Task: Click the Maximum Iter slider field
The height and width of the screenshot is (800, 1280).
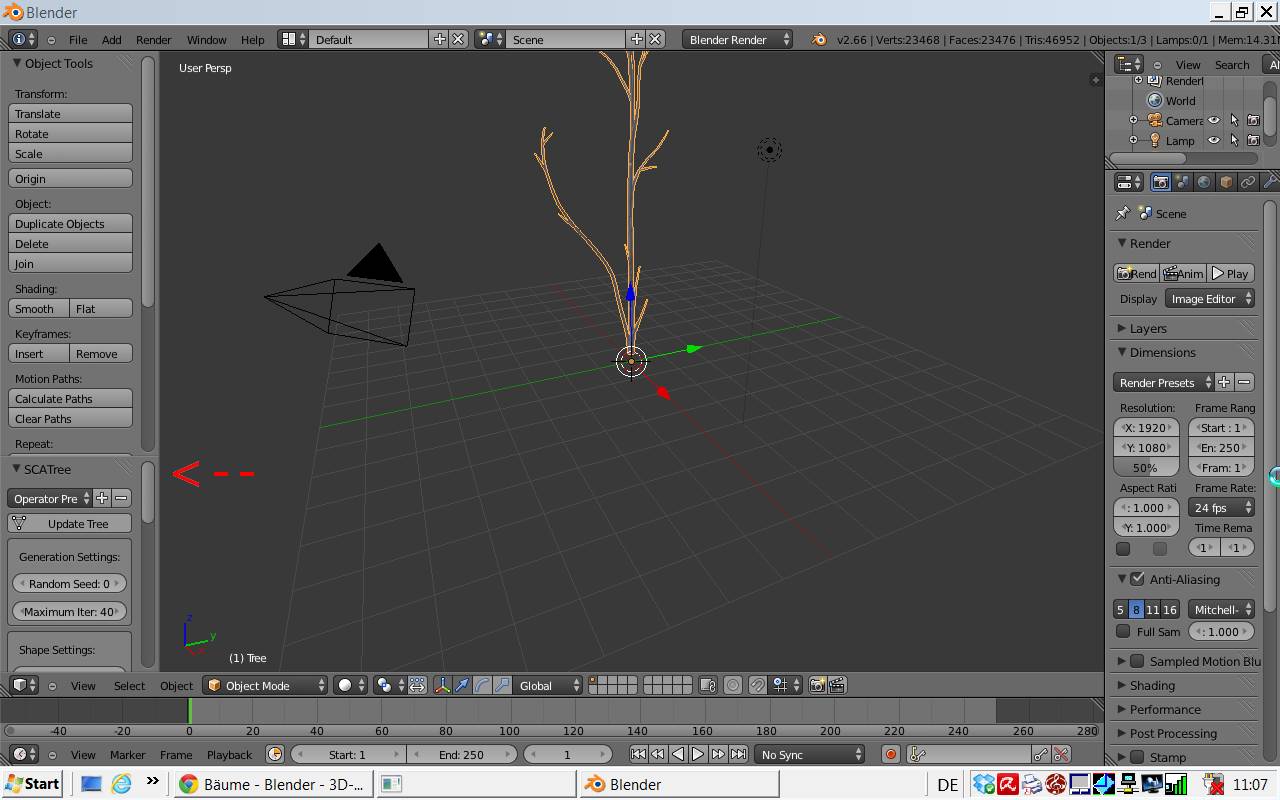Action: point(69,612)
